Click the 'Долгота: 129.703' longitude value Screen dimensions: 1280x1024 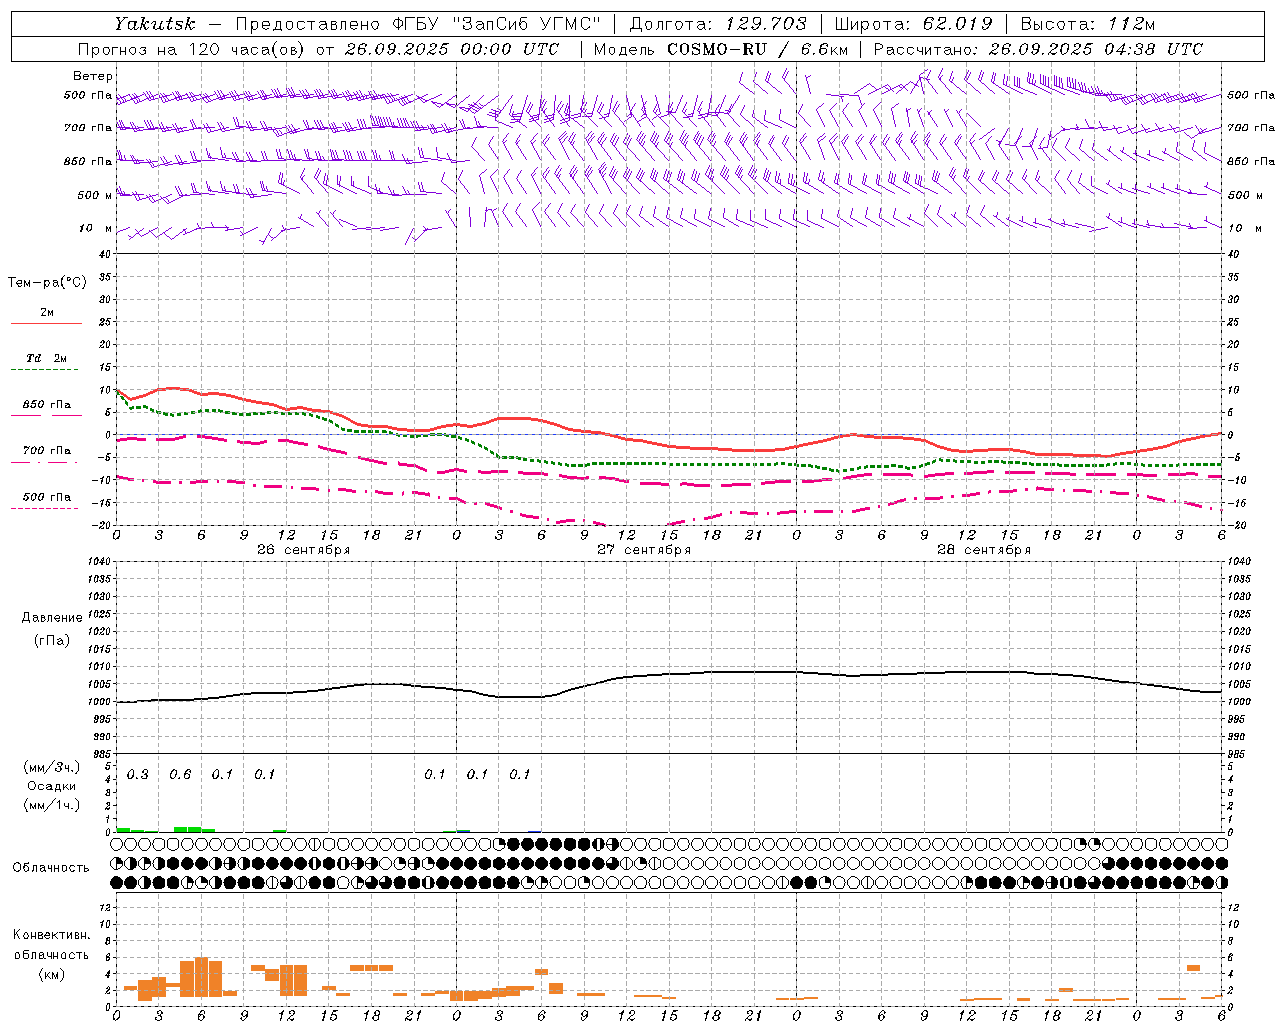718,24
